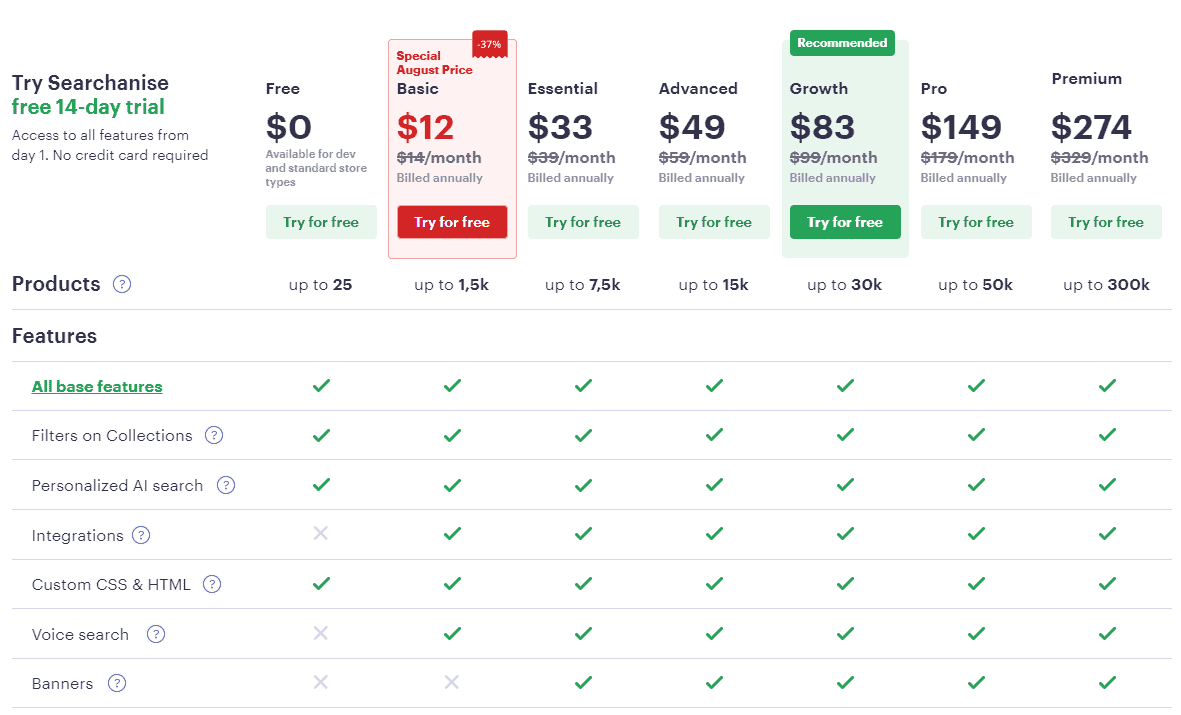
Task: Start the Growth plan Try for free button
Action: tap(845, 222)
